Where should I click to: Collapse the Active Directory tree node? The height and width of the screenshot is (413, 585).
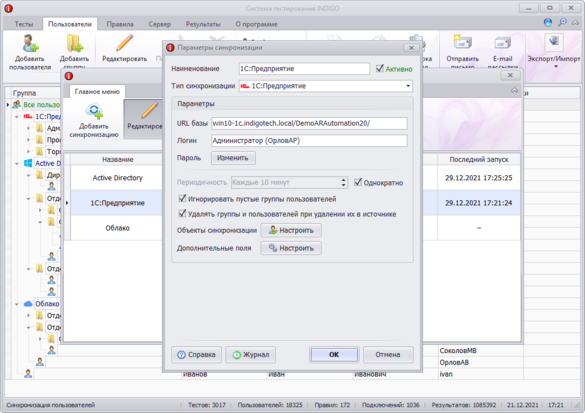(16, 163)
